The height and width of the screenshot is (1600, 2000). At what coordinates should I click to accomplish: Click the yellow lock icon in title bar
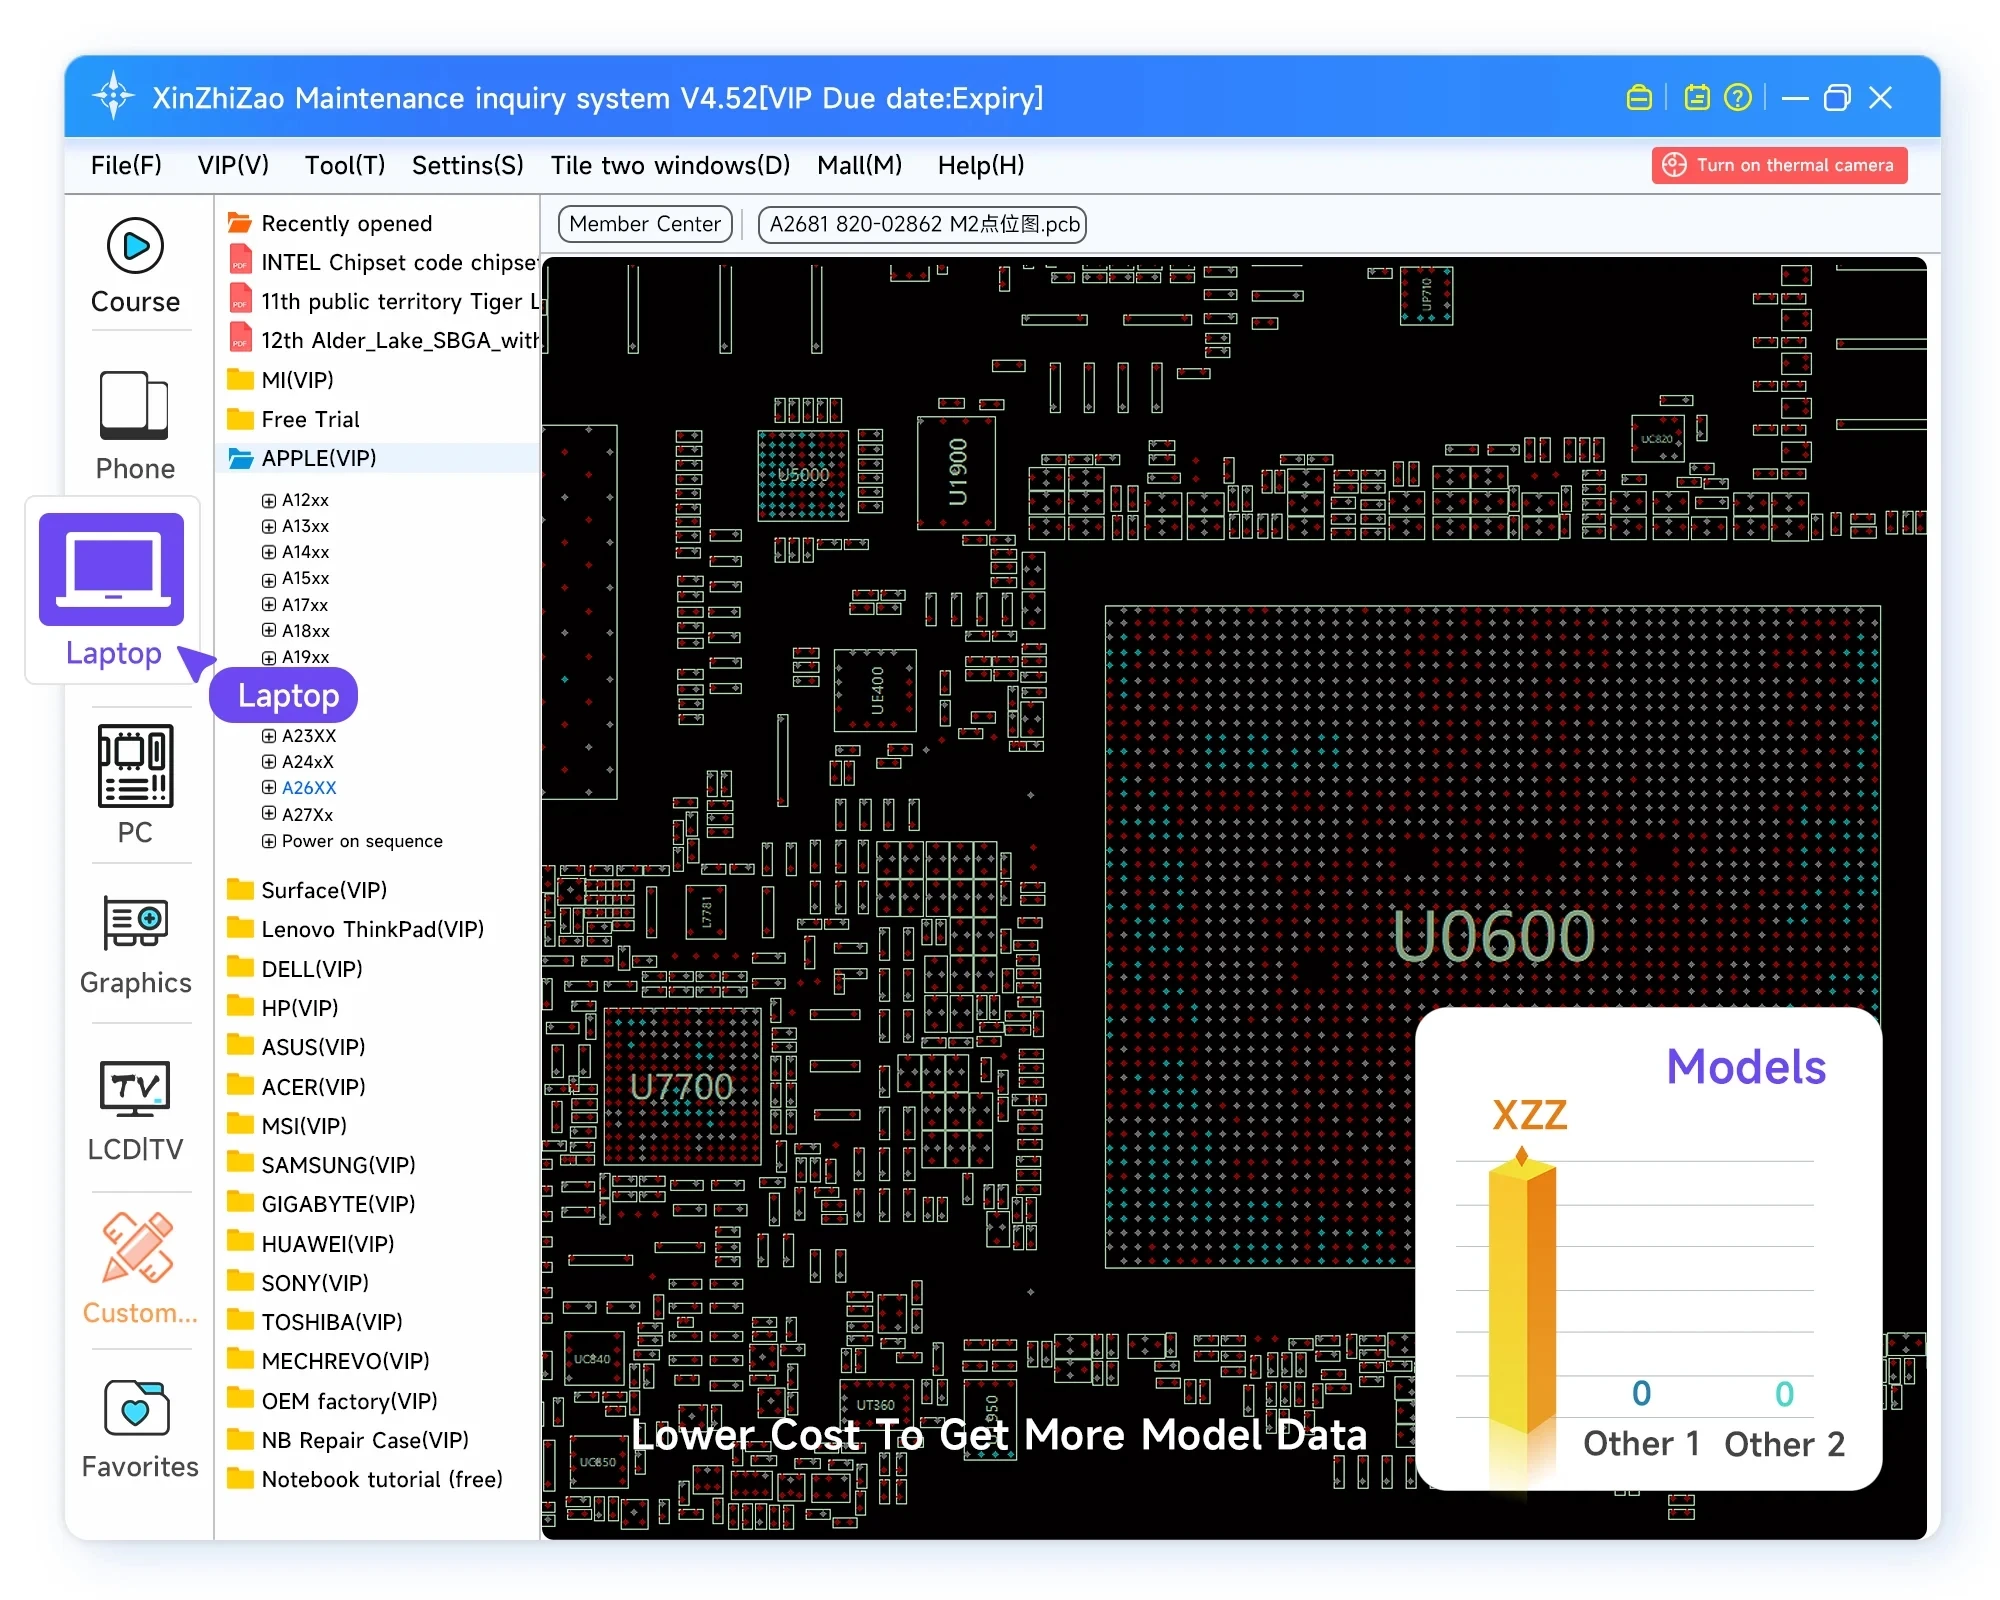click(1639, 98)
